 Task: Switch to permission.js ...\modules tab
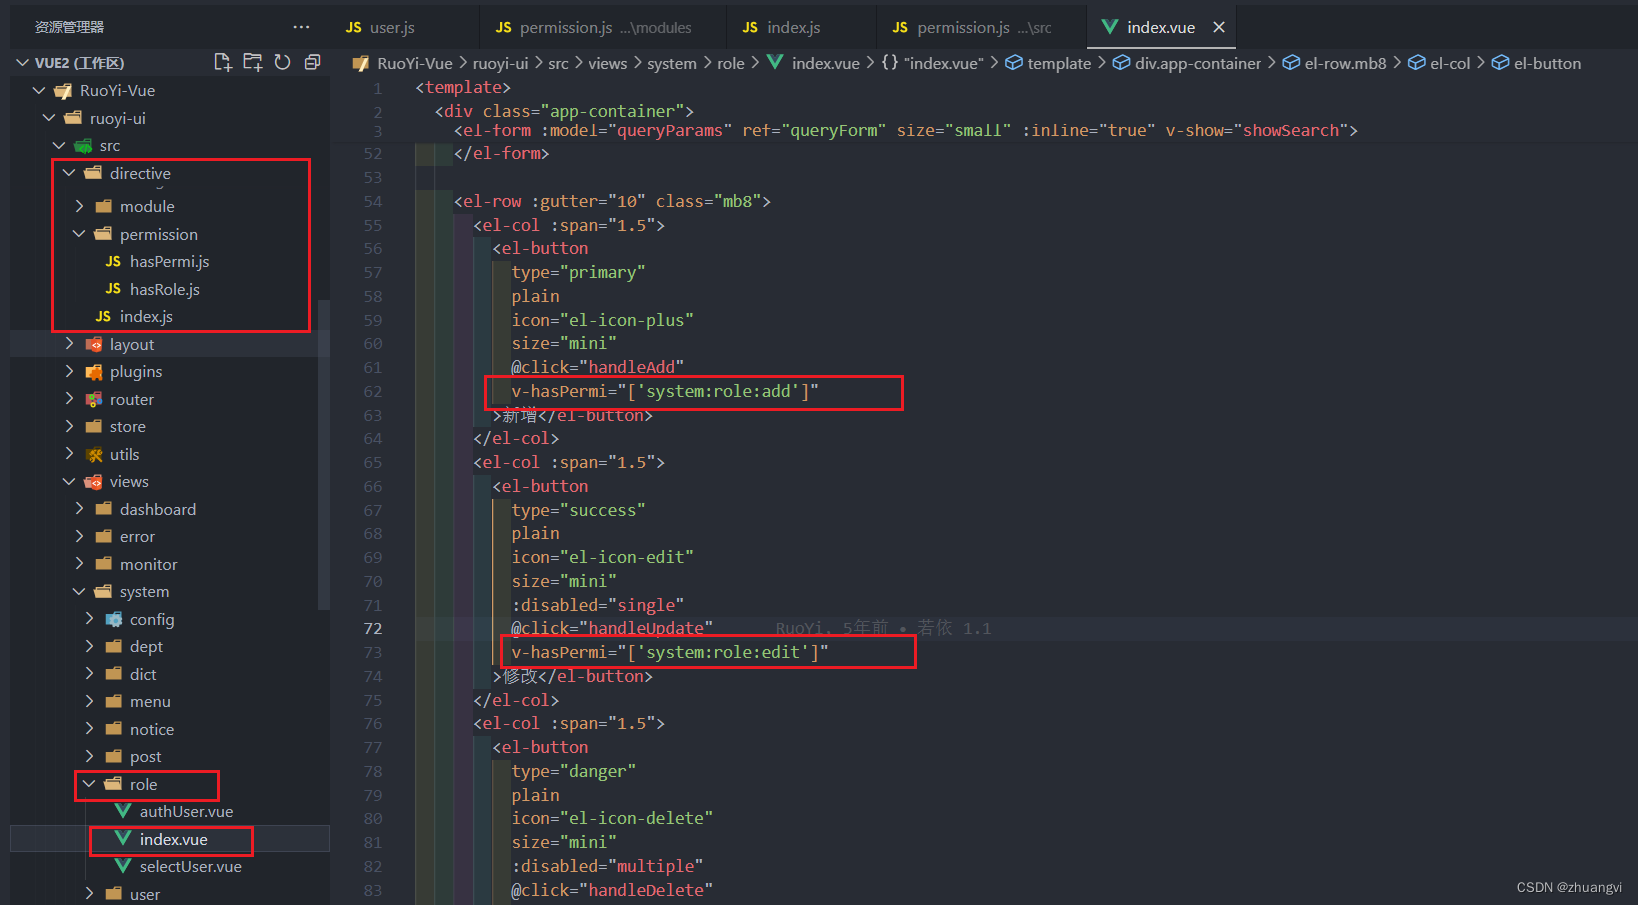tap(593, 27)
